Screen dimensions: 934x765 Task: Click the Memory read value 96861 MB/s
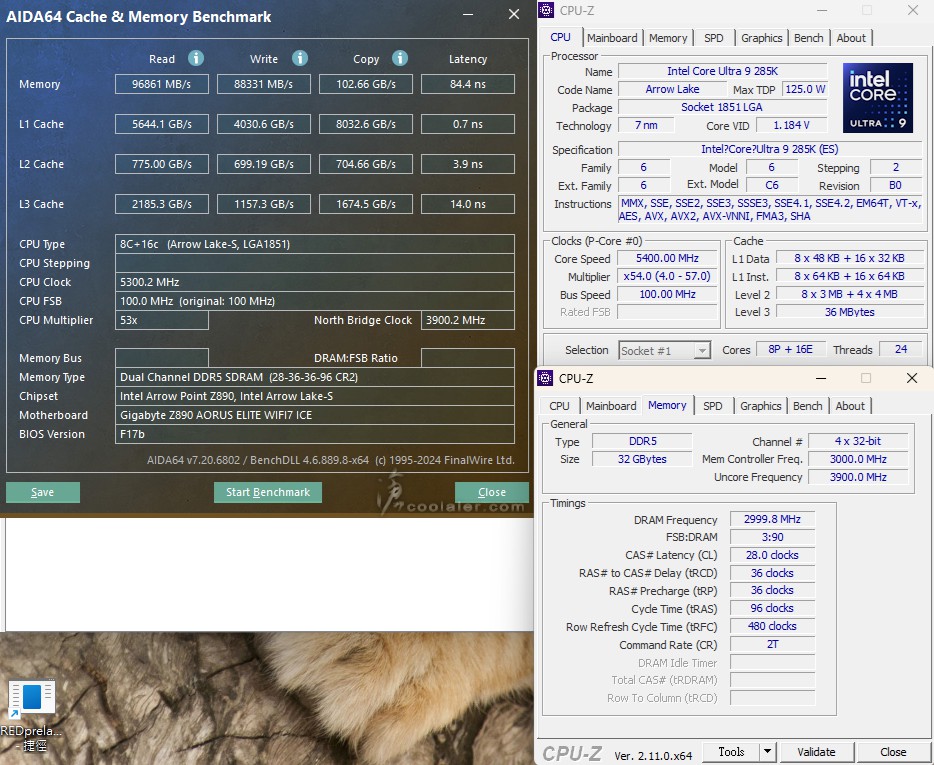coord(161,84)
